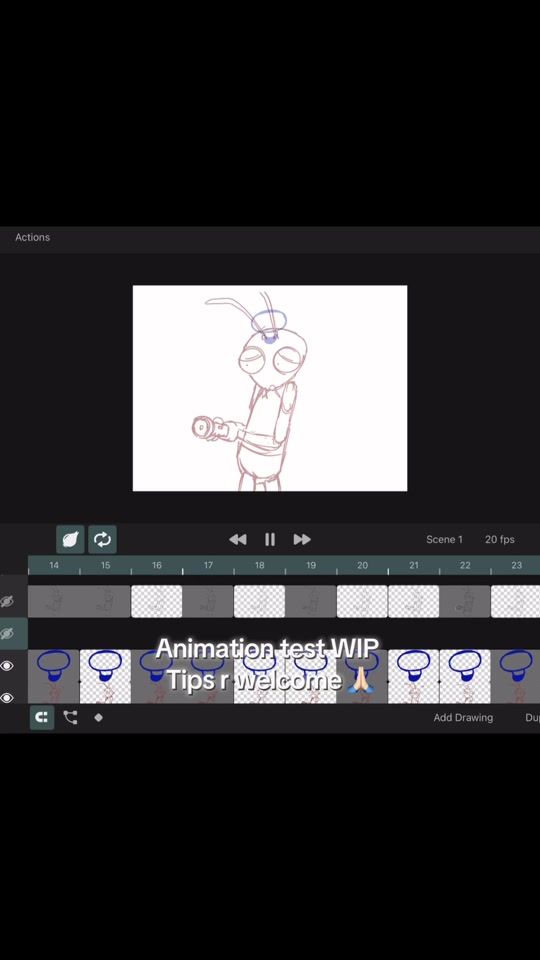
Task: Change the 20 fps setting
Action: [500, 539]
